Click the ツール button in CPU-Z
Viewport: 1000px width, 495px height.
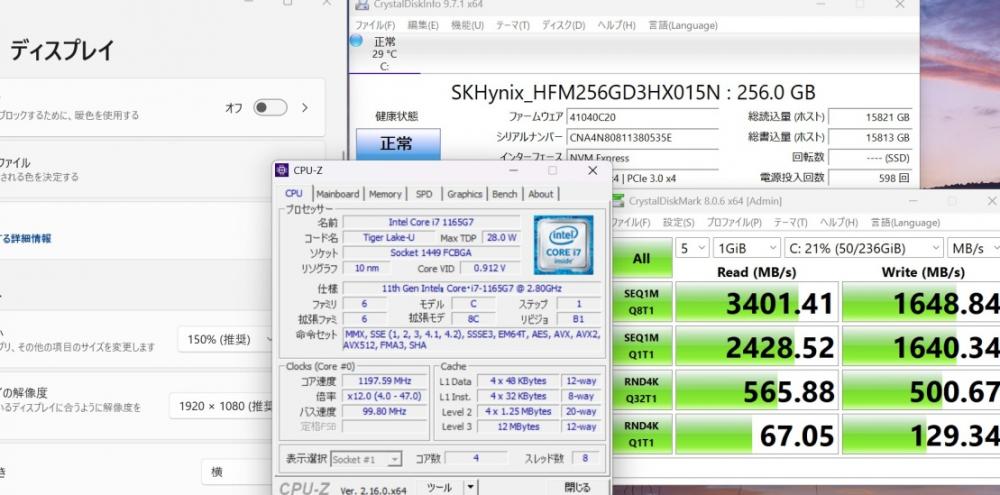pyautogui.click(x=440, y=487)
